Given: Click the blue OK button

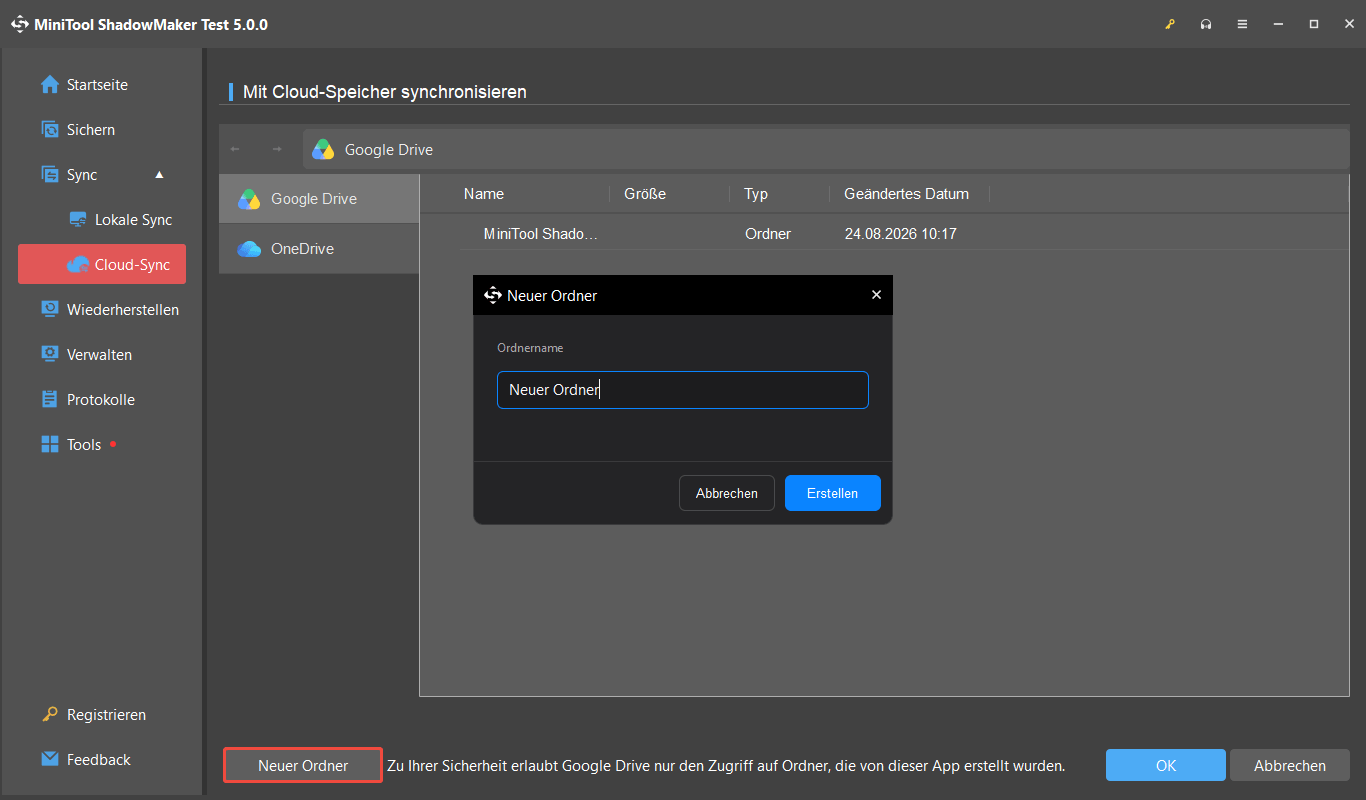Looking at the screenshot, I should [1166, 766].
